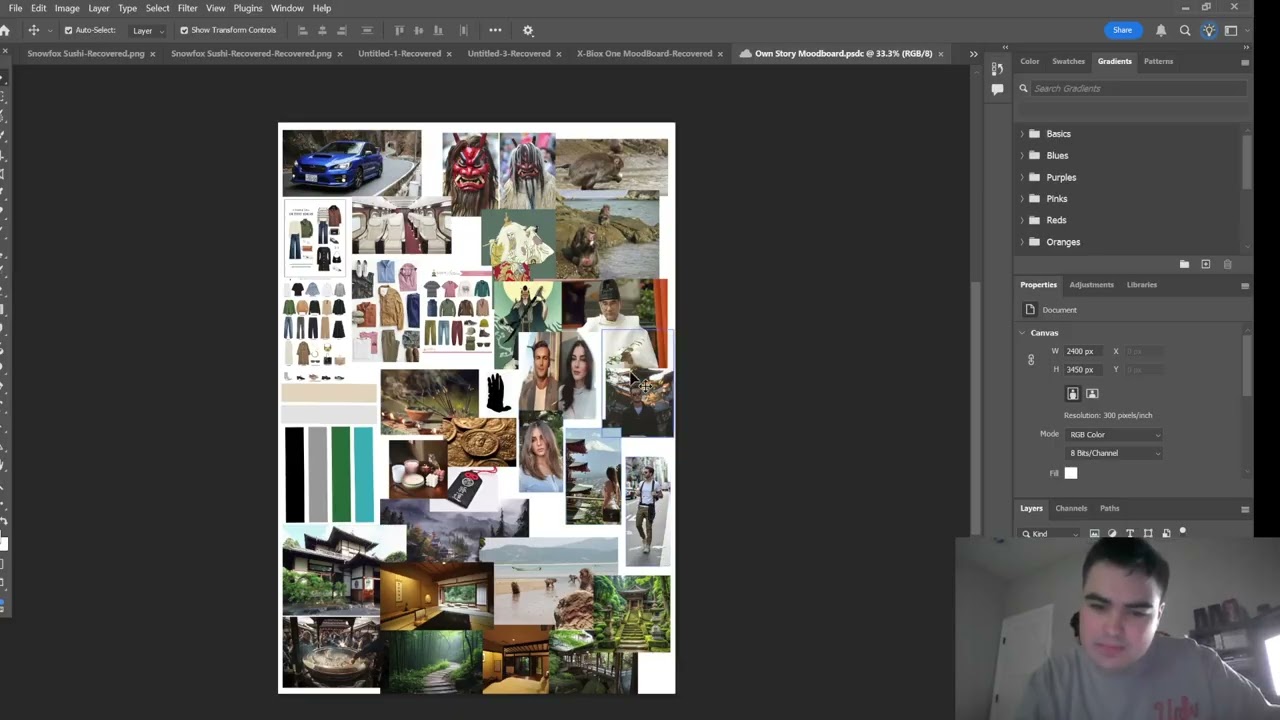Expand the Blues gradient folder
Viewport: 1280px width, 720px height.
pyautogui.click(x=1022, y=155)
